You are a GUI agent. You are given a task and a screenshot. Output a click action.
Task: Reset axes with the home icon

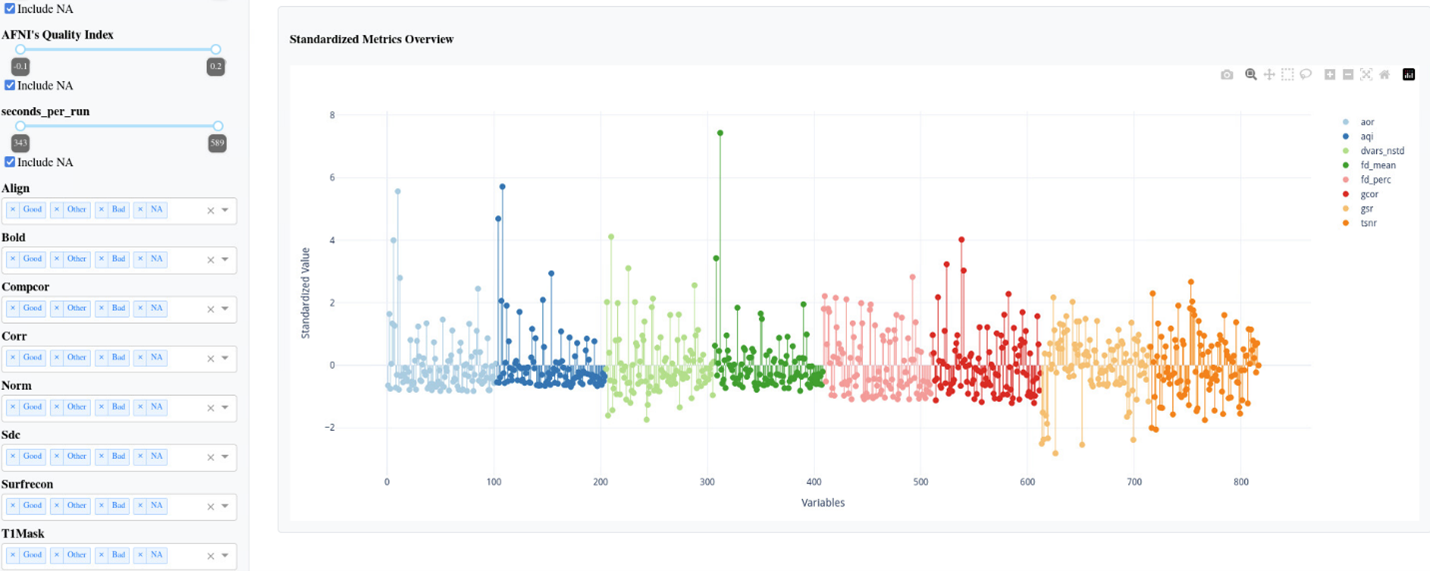[x=1385, y=75]
